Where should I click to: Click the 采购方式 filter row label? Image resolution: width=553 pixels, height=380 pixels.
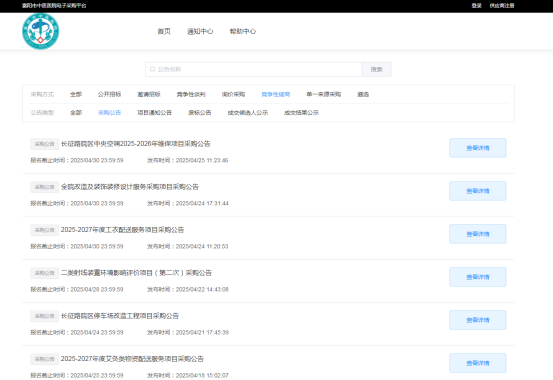42,94
